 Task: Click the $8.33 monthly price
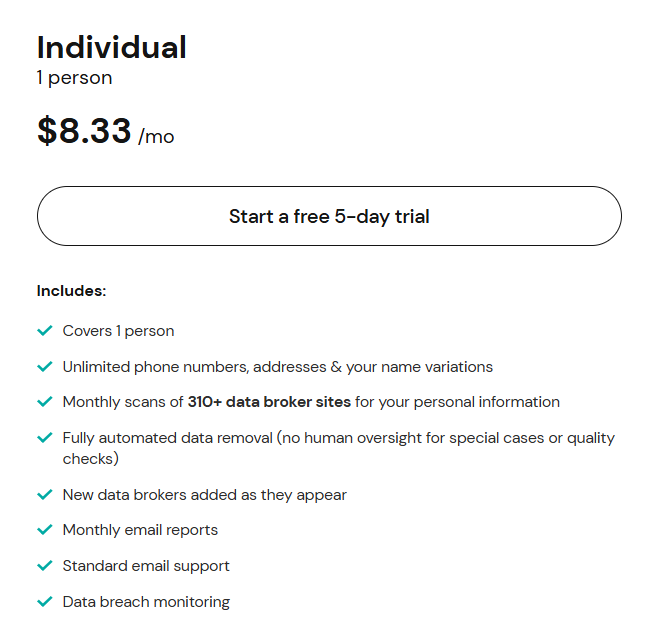pos(85,132)
